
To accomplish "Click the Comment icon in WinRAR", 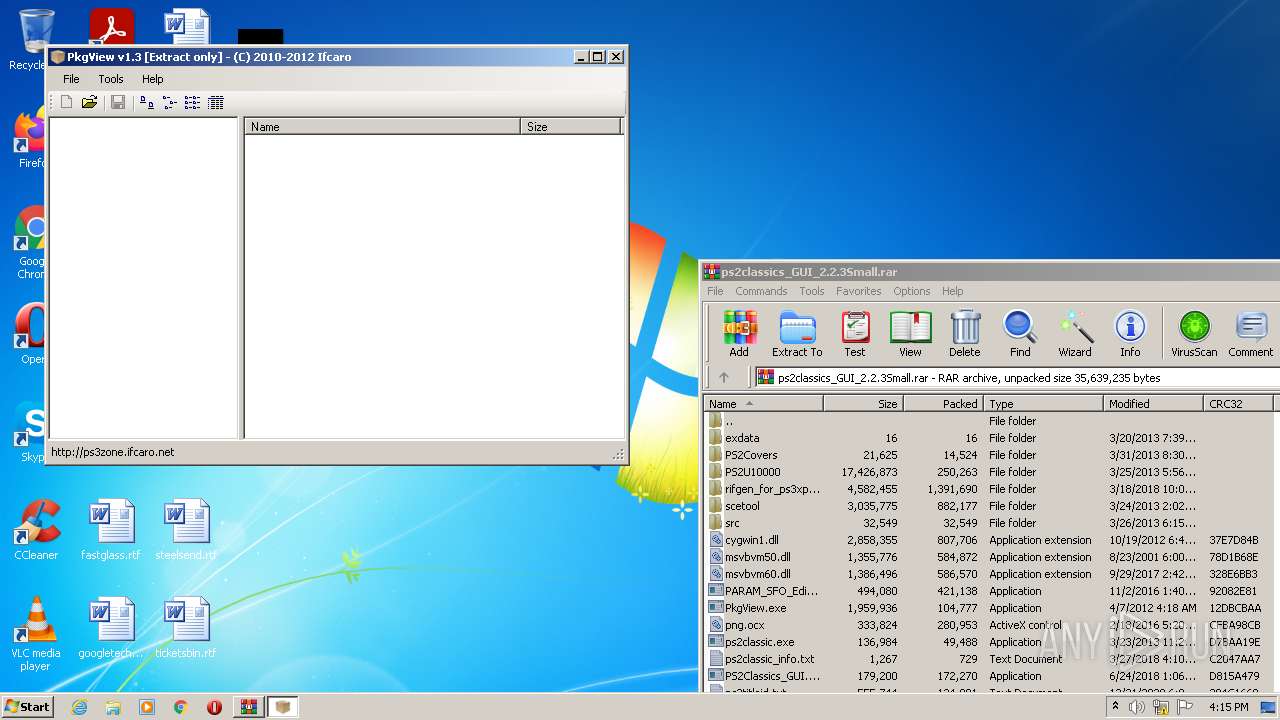I will click(x=1251, y=333).
